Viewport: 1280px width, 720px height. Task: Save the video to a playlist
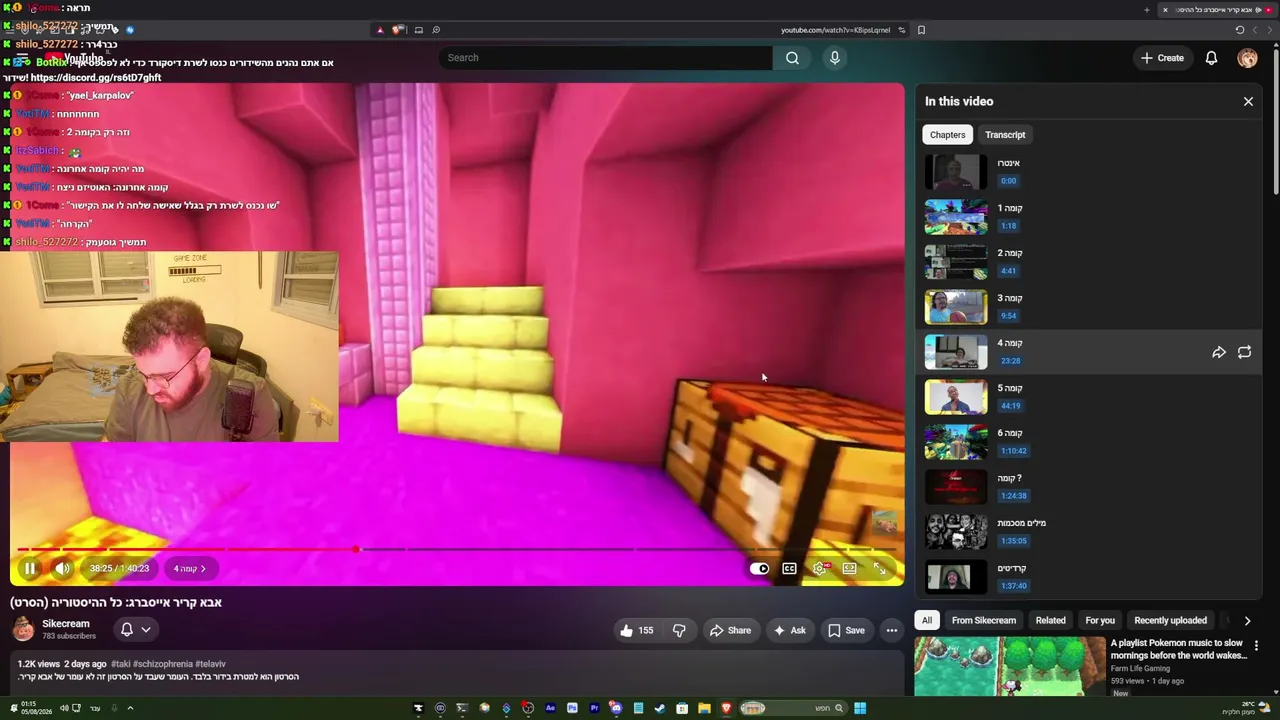(x=846, y=630)
